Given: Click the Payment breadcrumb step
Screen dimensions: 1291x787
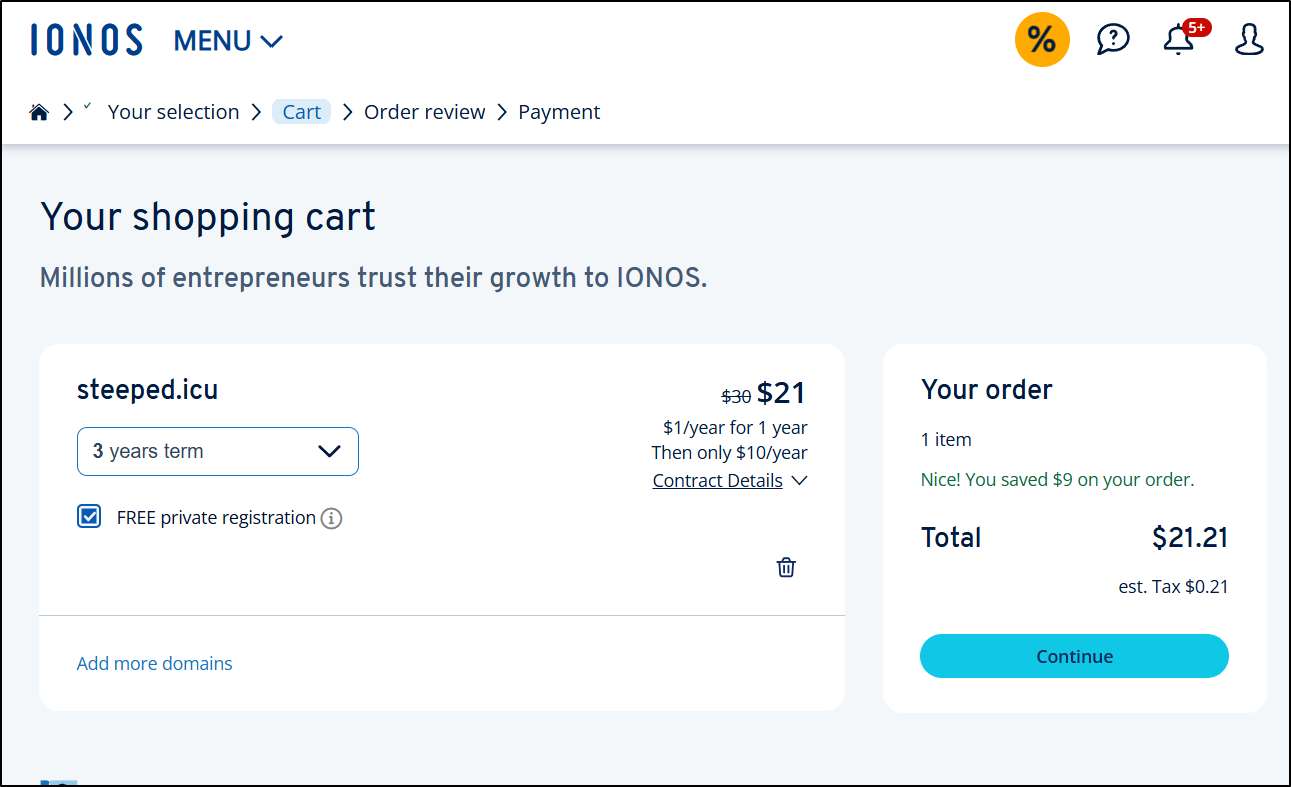Looking at the screenshot, I should point(559,112).
